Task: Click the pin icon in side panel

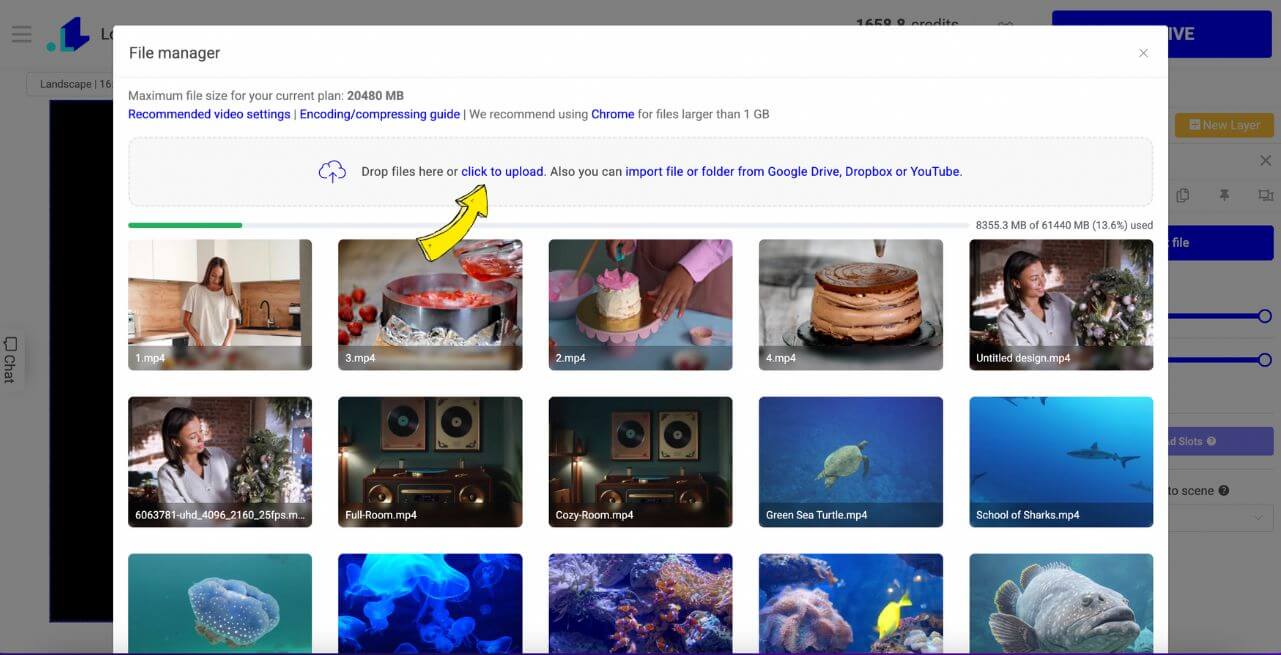Action: (x=1224, y=196)
